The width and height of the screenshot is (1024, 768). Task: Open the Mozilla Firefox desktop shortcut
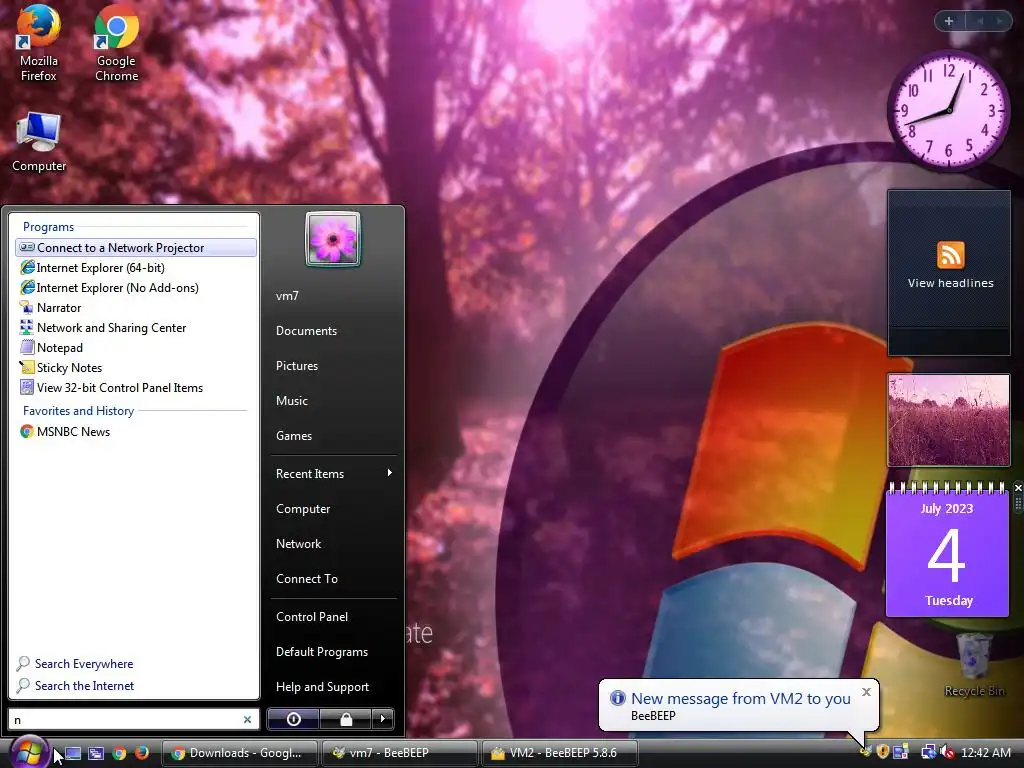tap(39, 43)
